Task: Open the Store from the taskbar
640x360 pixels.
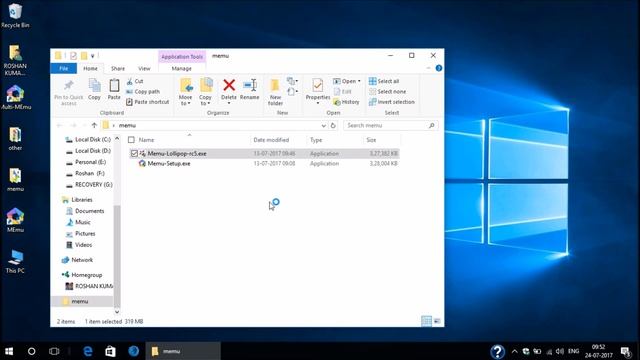Action: coord(110,351)
